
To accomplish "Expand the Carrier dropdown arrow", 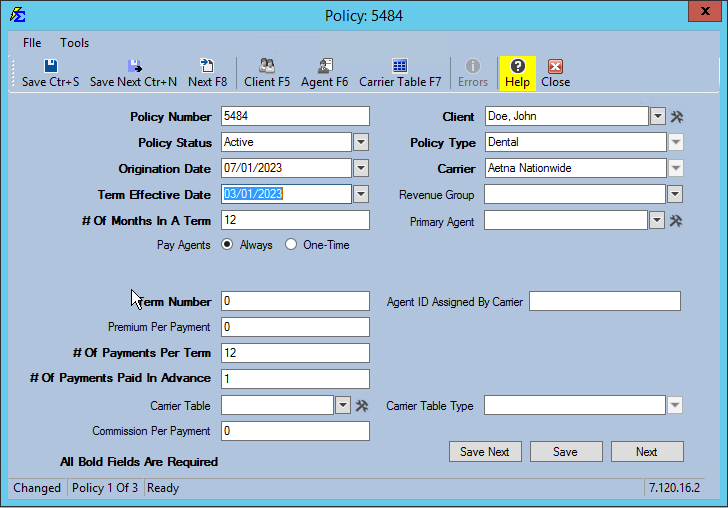I will (676, 168).
